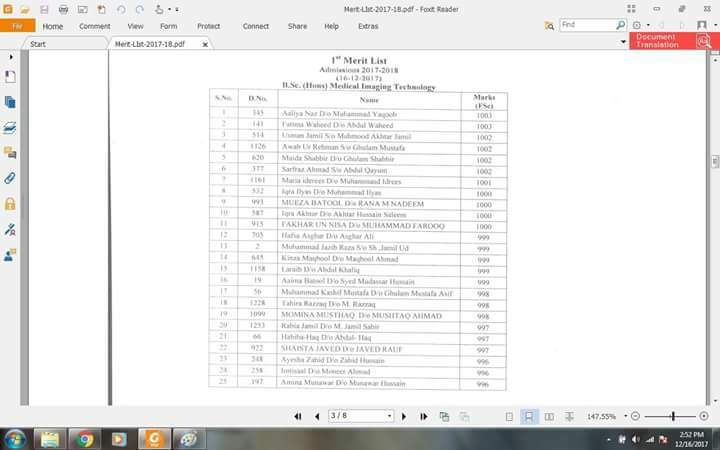Go to the last page of the document
Image resolution: width=720 pixels, height=450 pixels.
pos(424,416)
